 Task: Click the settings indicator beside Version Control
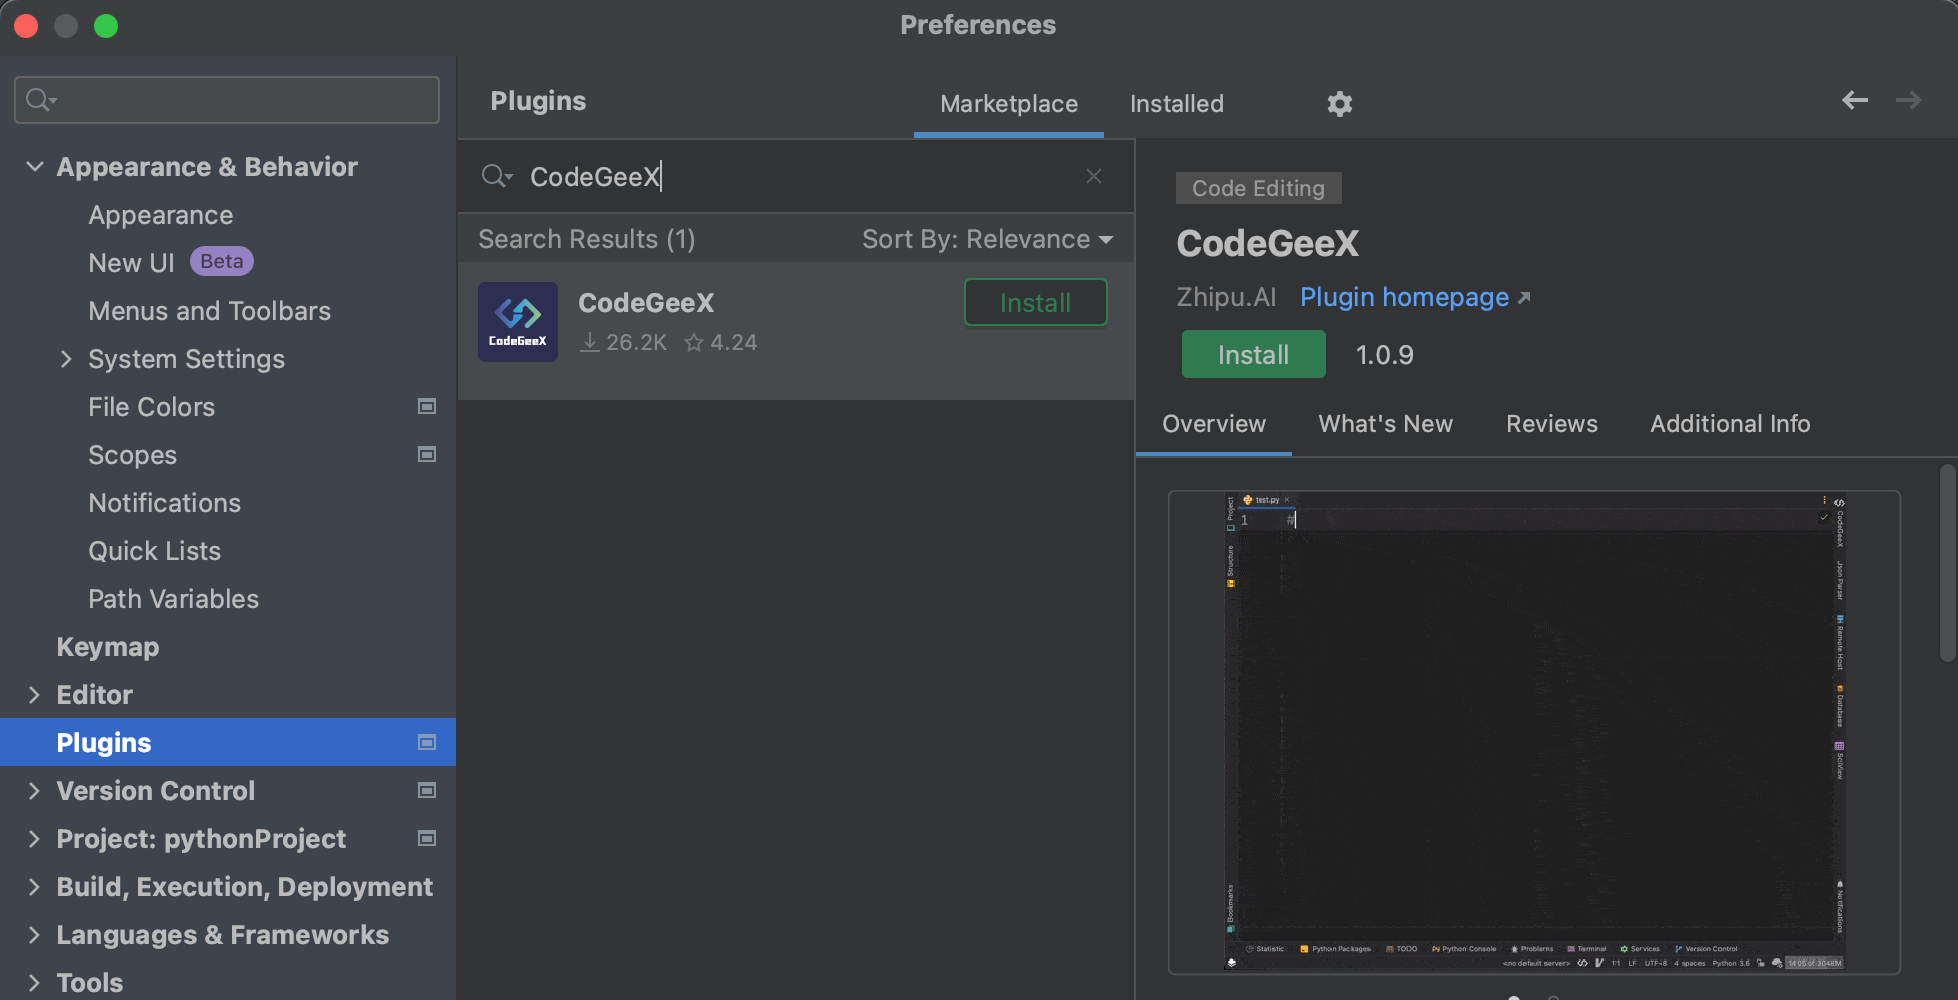(427, 790)
